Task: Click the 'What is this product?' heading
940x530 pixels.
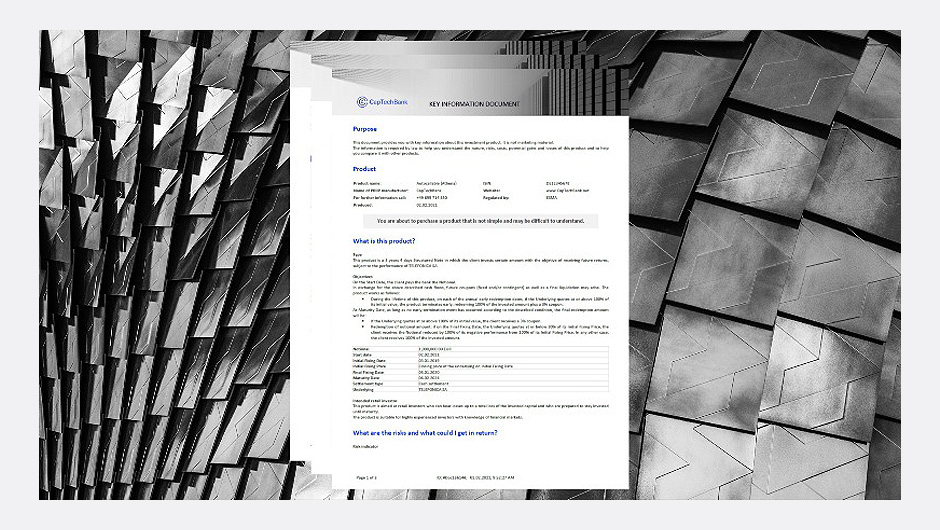Action: pyautogui.click(x=384, y=241)
